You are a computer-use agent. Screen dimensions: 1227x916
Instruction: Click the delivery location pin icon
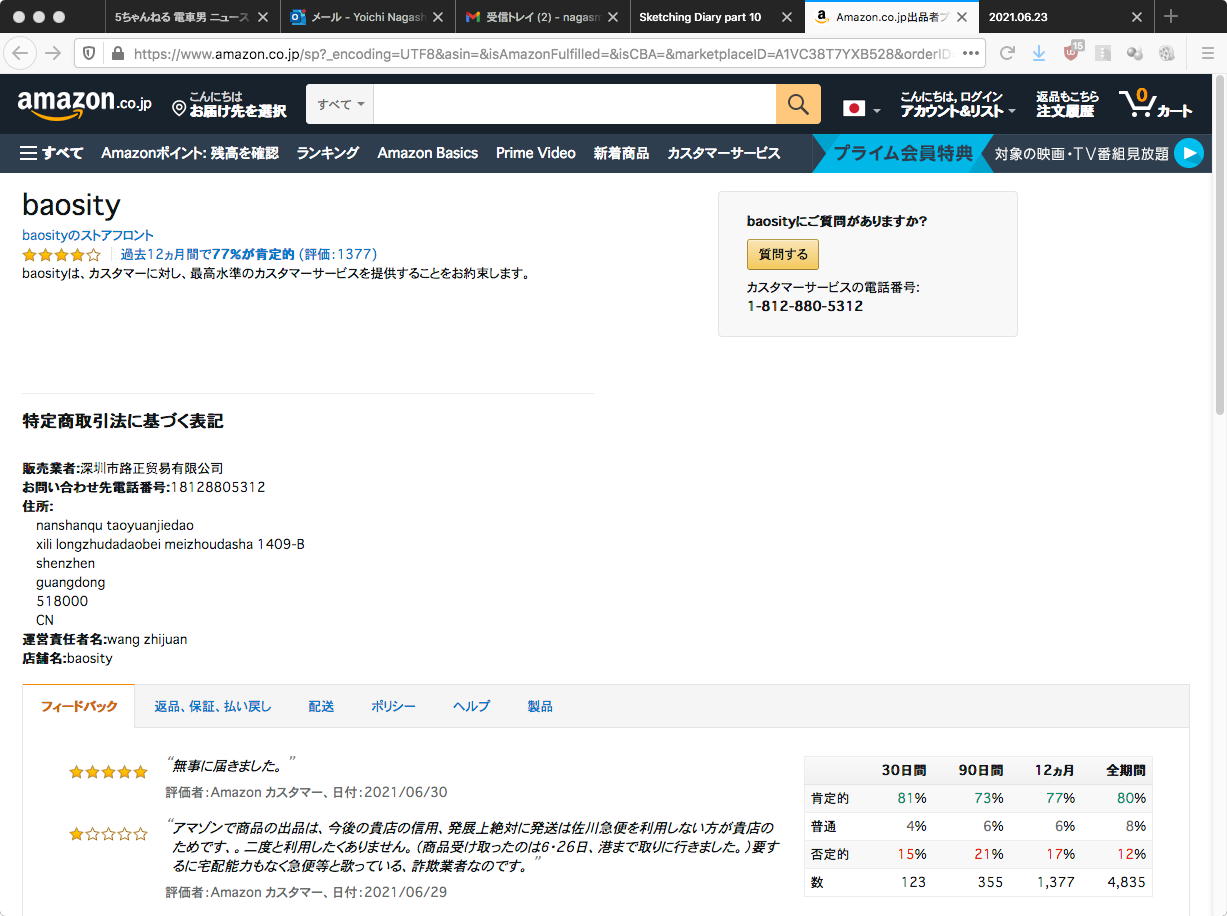(179, 107)
